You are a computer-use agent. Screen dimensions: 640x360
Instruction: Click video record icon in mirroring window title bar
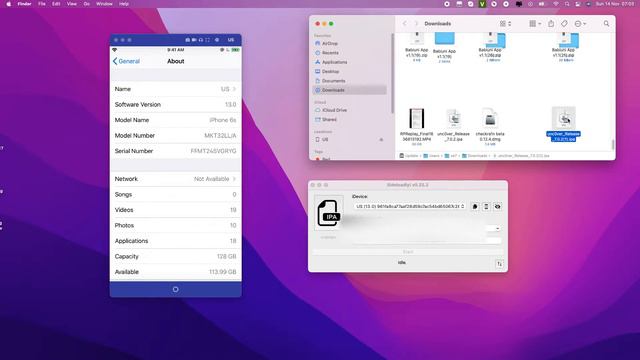tap(194, 40)
